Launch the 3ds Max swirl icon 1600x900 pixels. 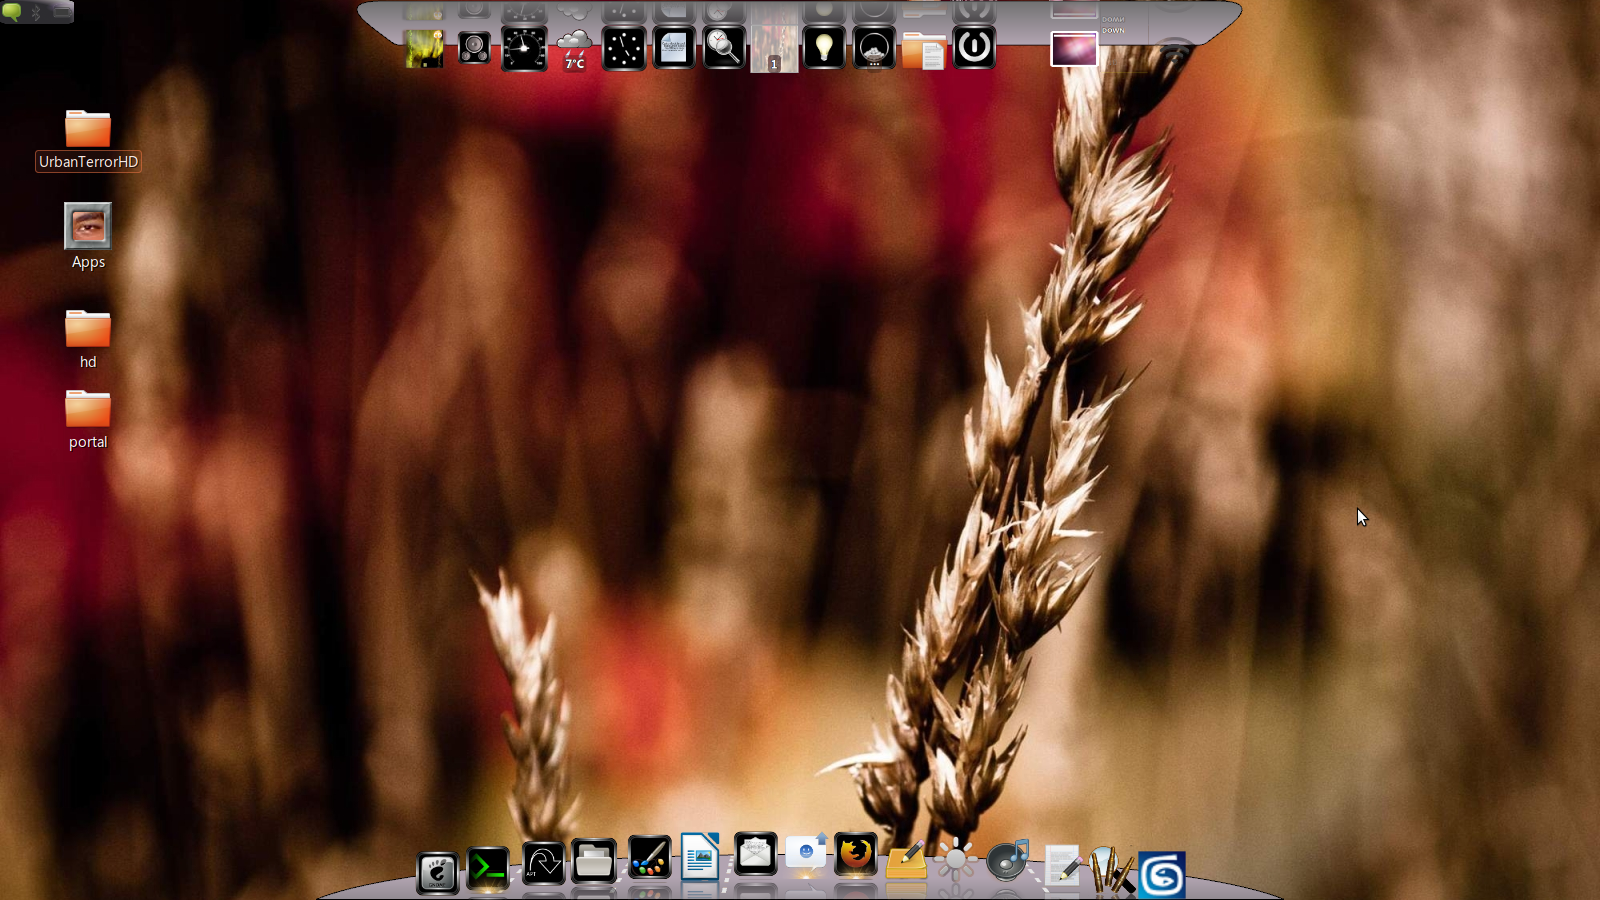[x=1162, y=875]
